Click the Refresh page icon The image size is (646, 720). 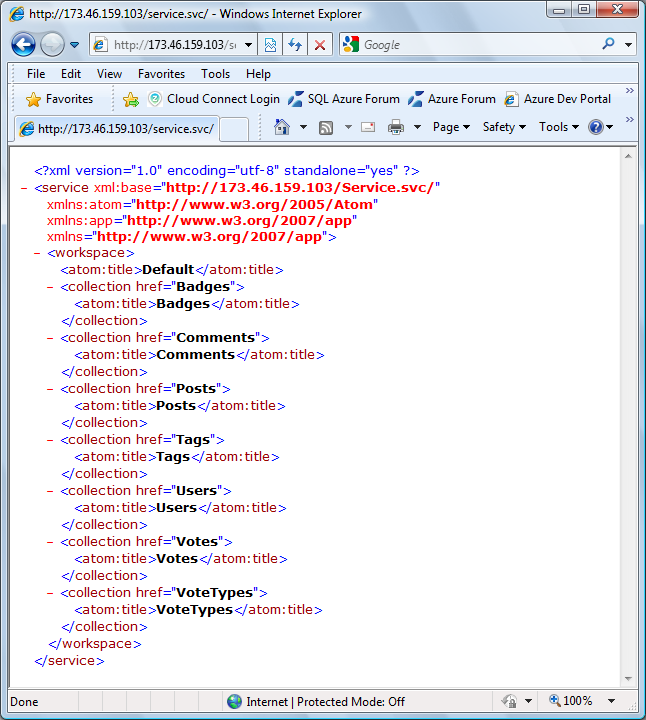coord(295,45)
